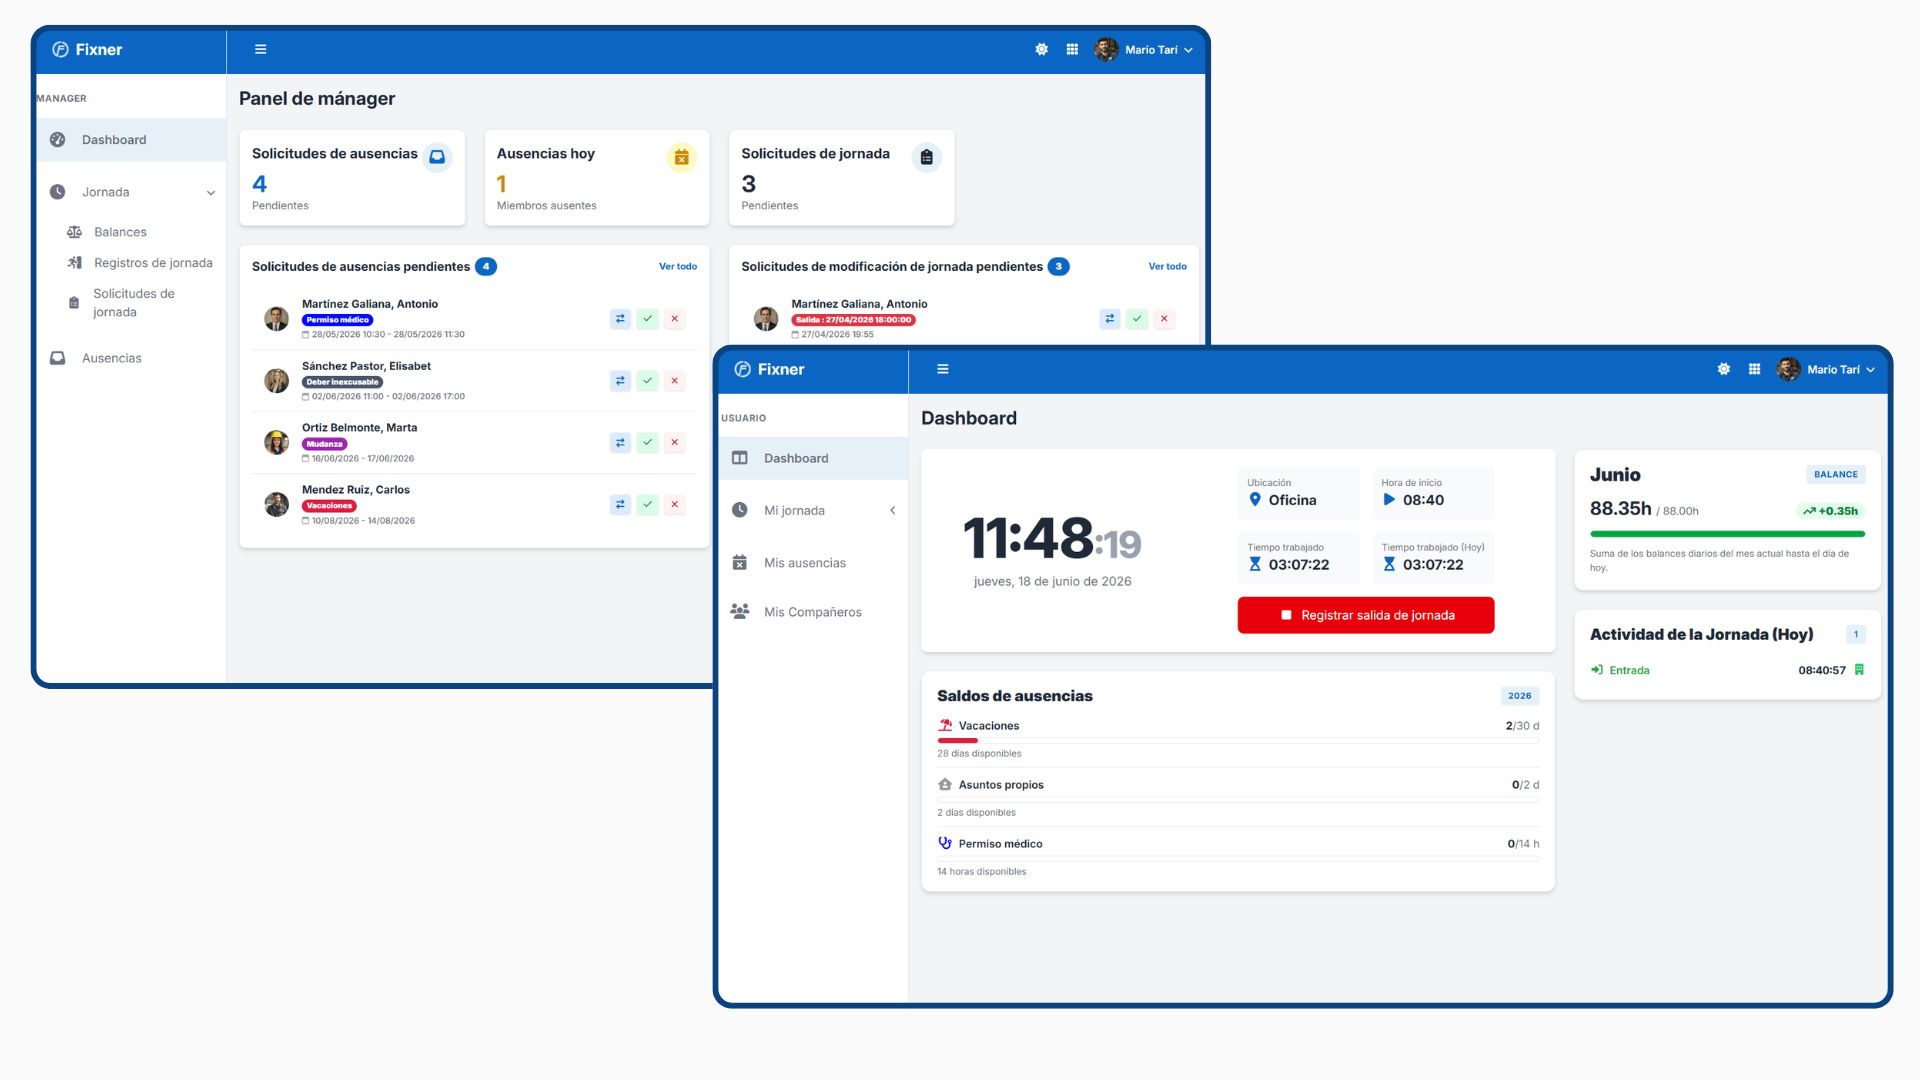Click Hora de inicio 08:40 tile
The height and width of the screenshot is (1080, 1920).
coord(1433,493)
